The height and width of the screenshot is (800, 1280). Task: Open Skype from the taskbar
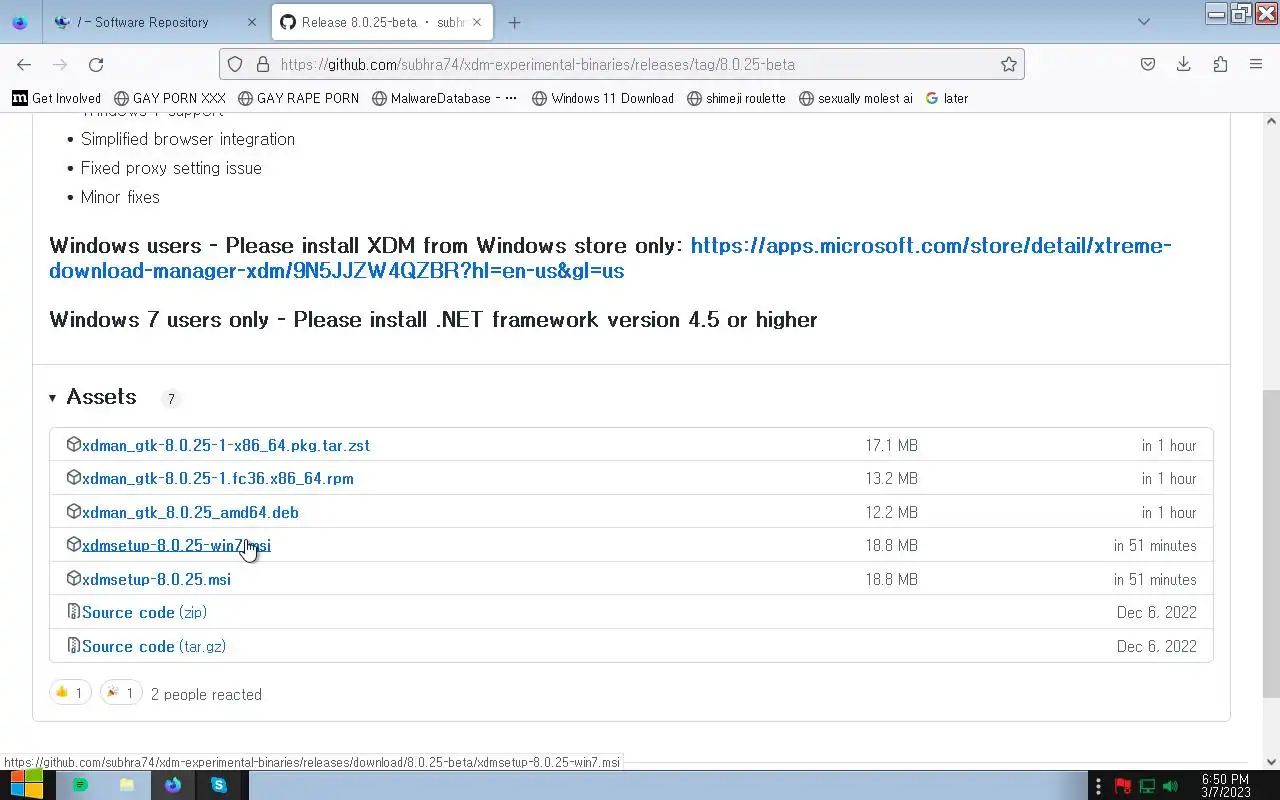[x=219, y=785]
